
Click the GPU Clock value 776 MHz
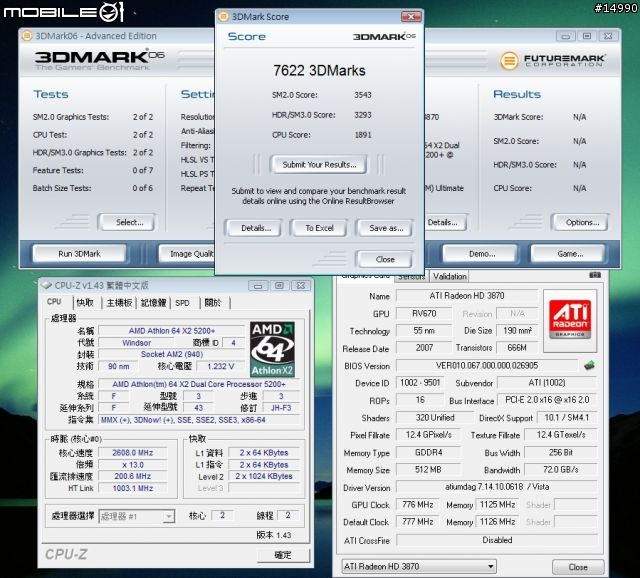[x=418, y=505]
